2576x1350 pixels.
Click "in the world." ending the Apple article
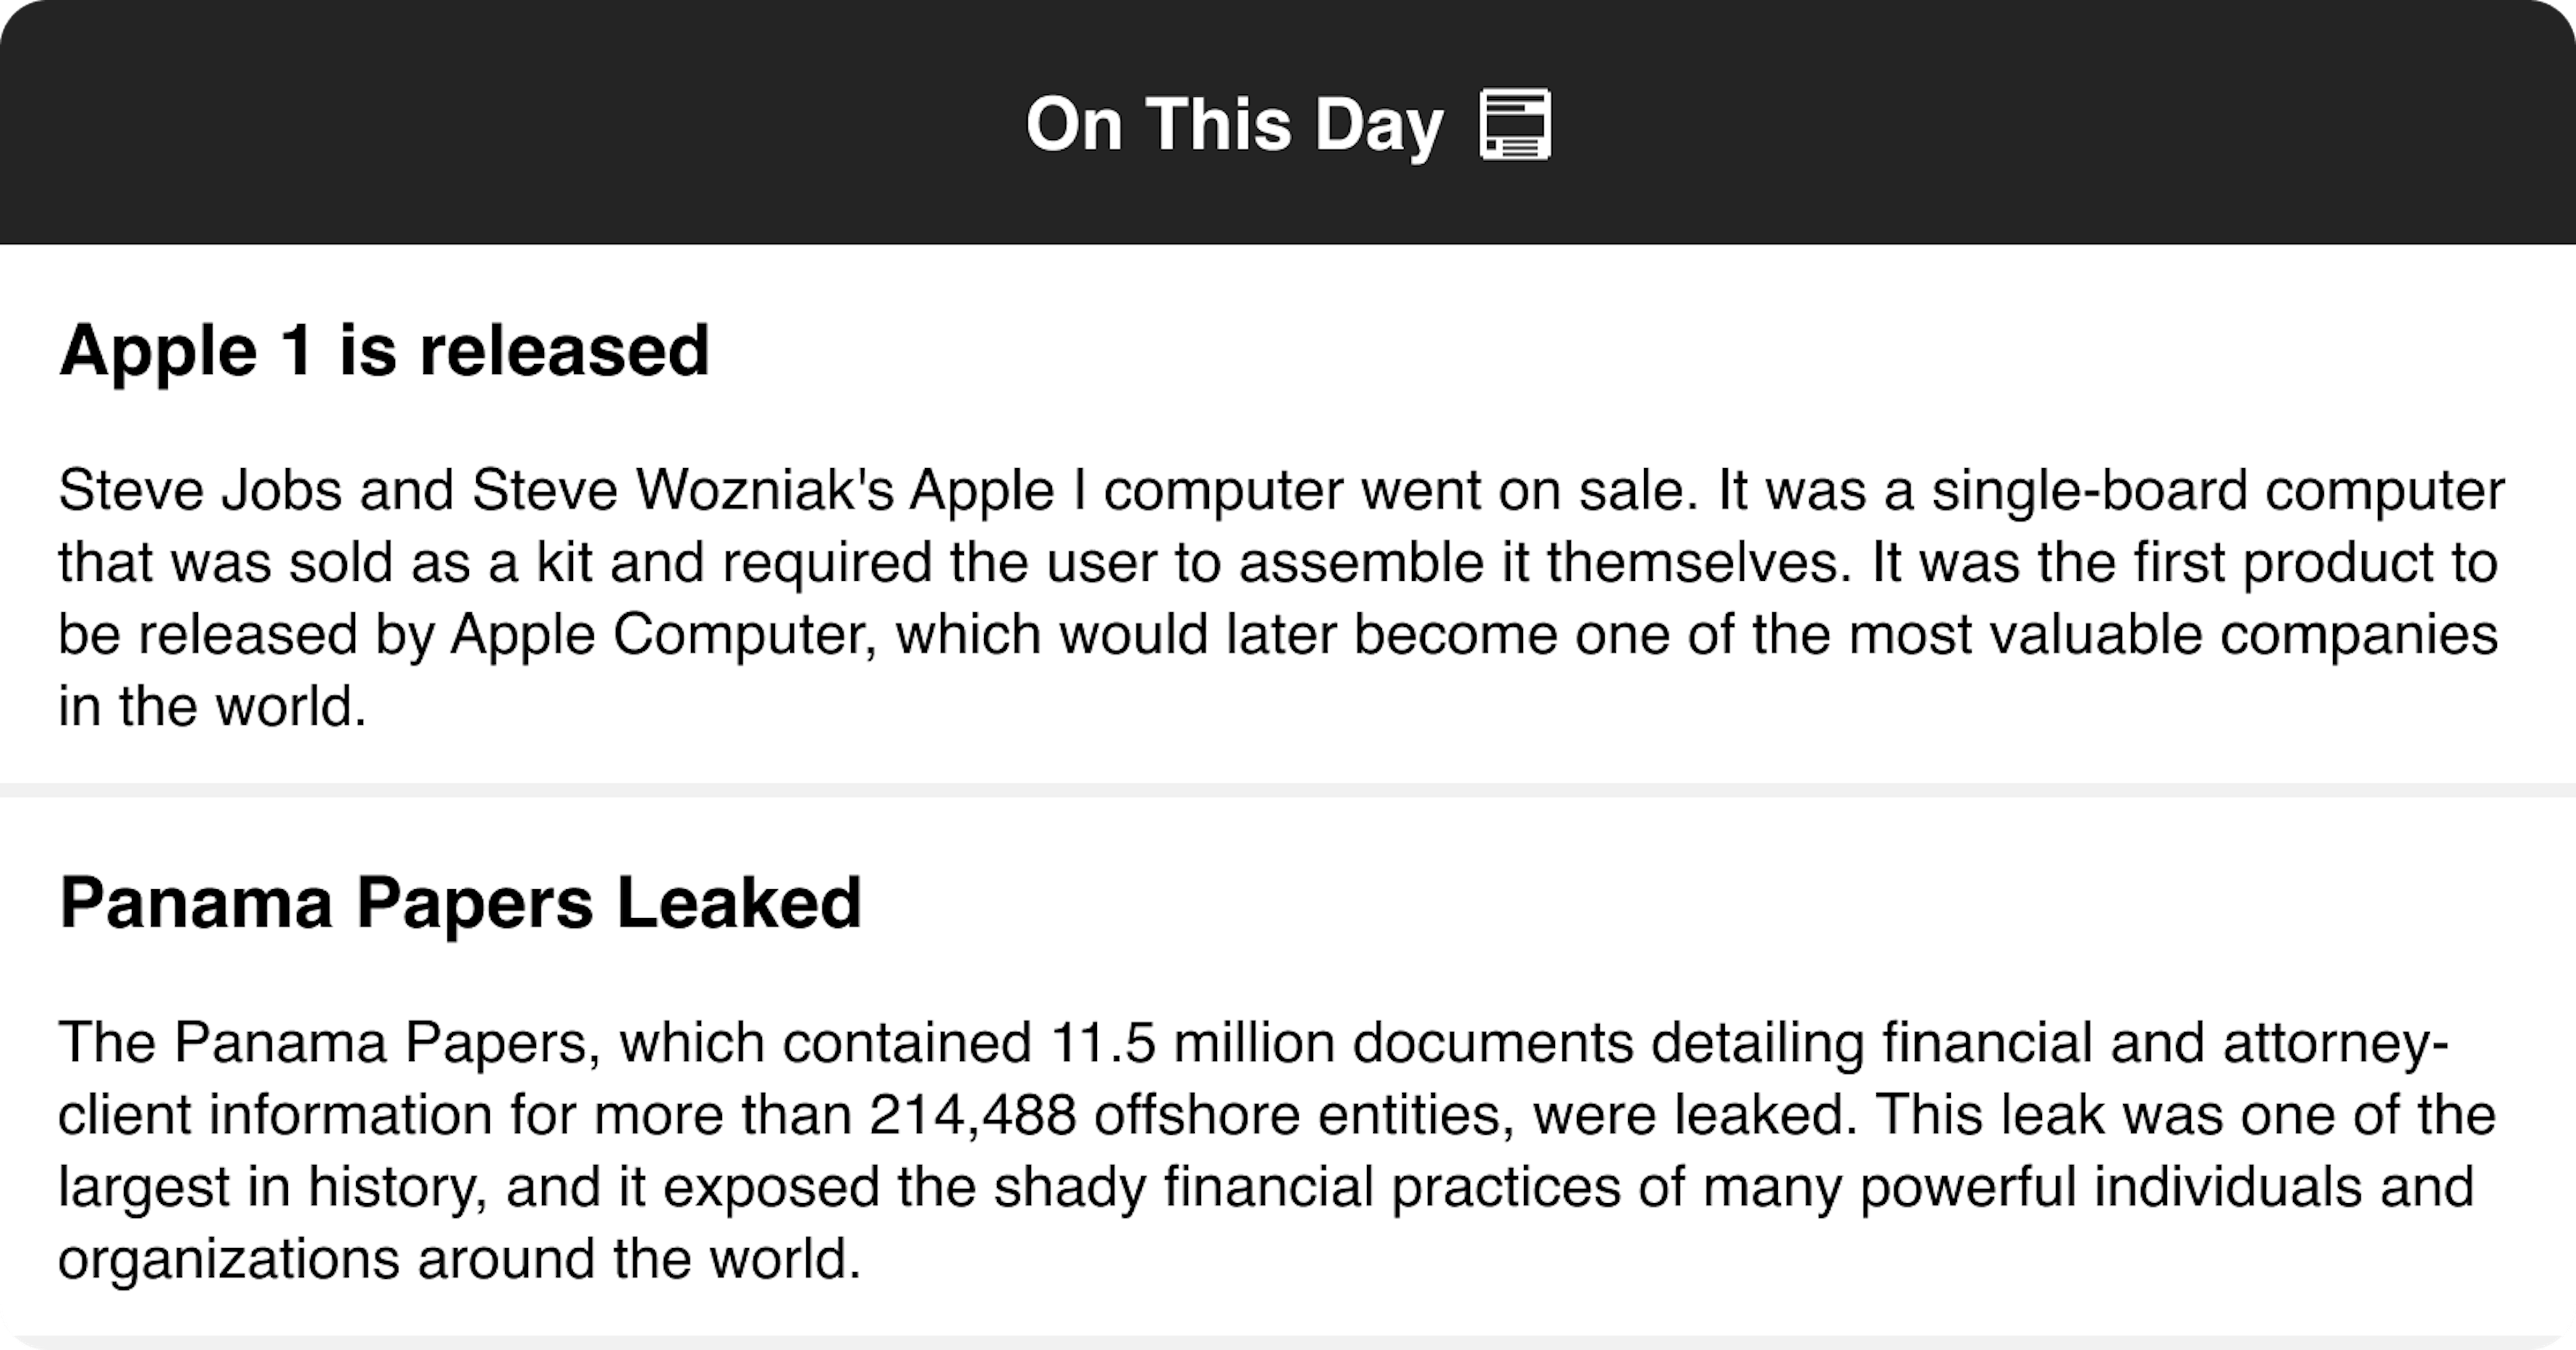tap(212, 707)
